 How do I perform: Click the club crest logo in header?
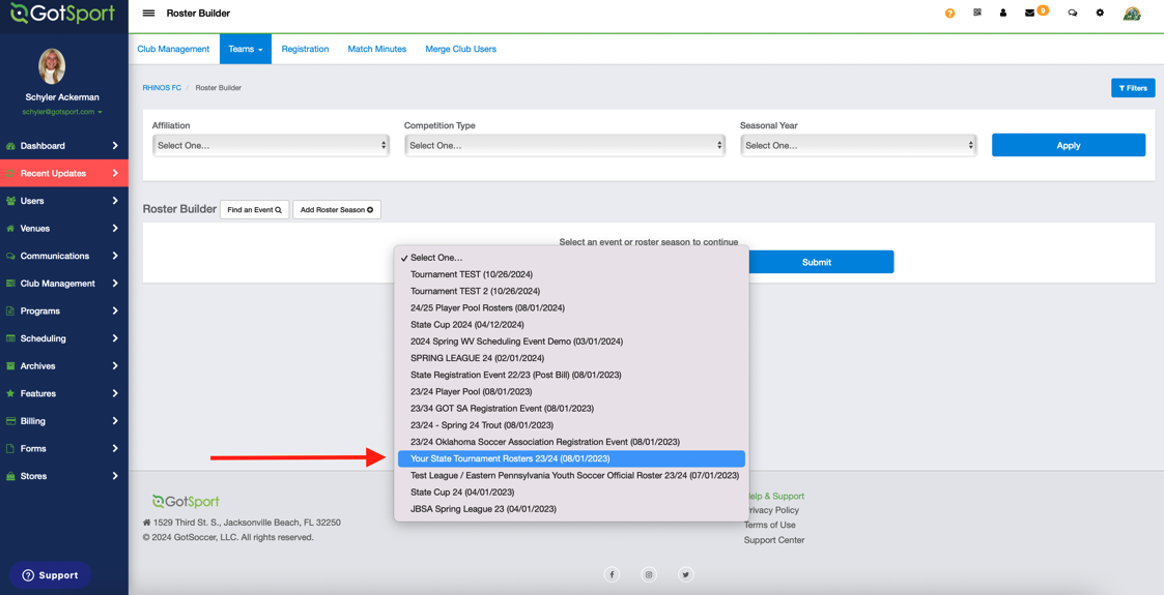coord(1131,13)
